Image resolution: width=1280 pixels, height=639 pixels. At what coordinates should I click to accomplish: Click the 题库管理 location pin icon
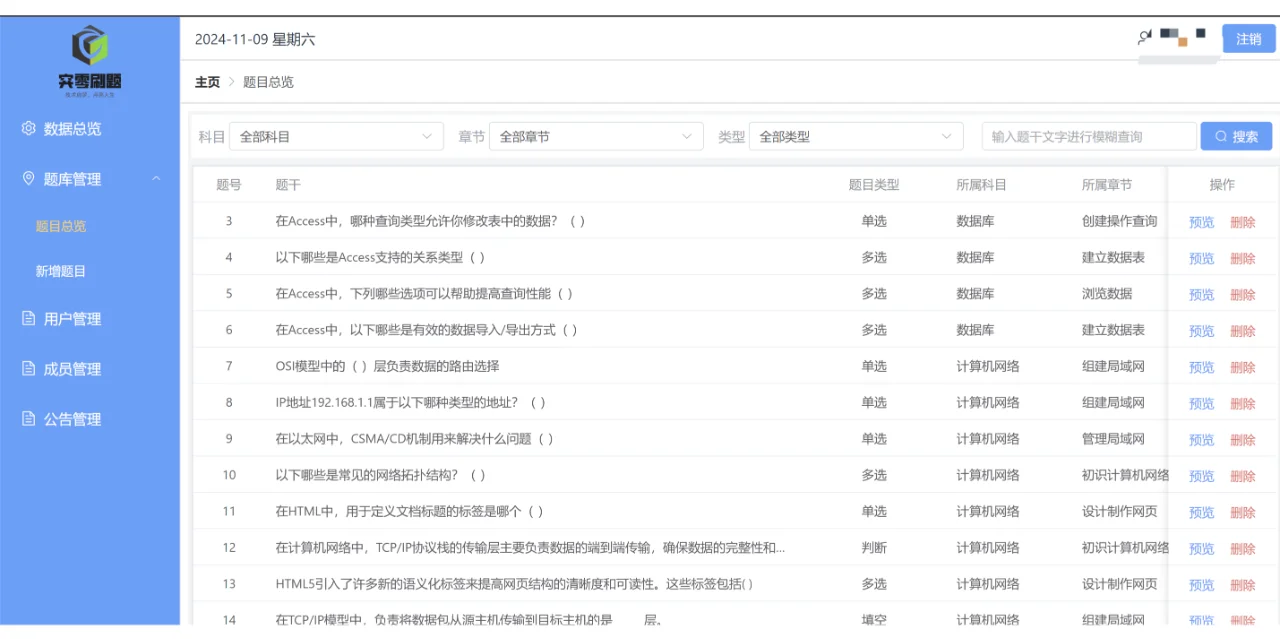(29, 179)
